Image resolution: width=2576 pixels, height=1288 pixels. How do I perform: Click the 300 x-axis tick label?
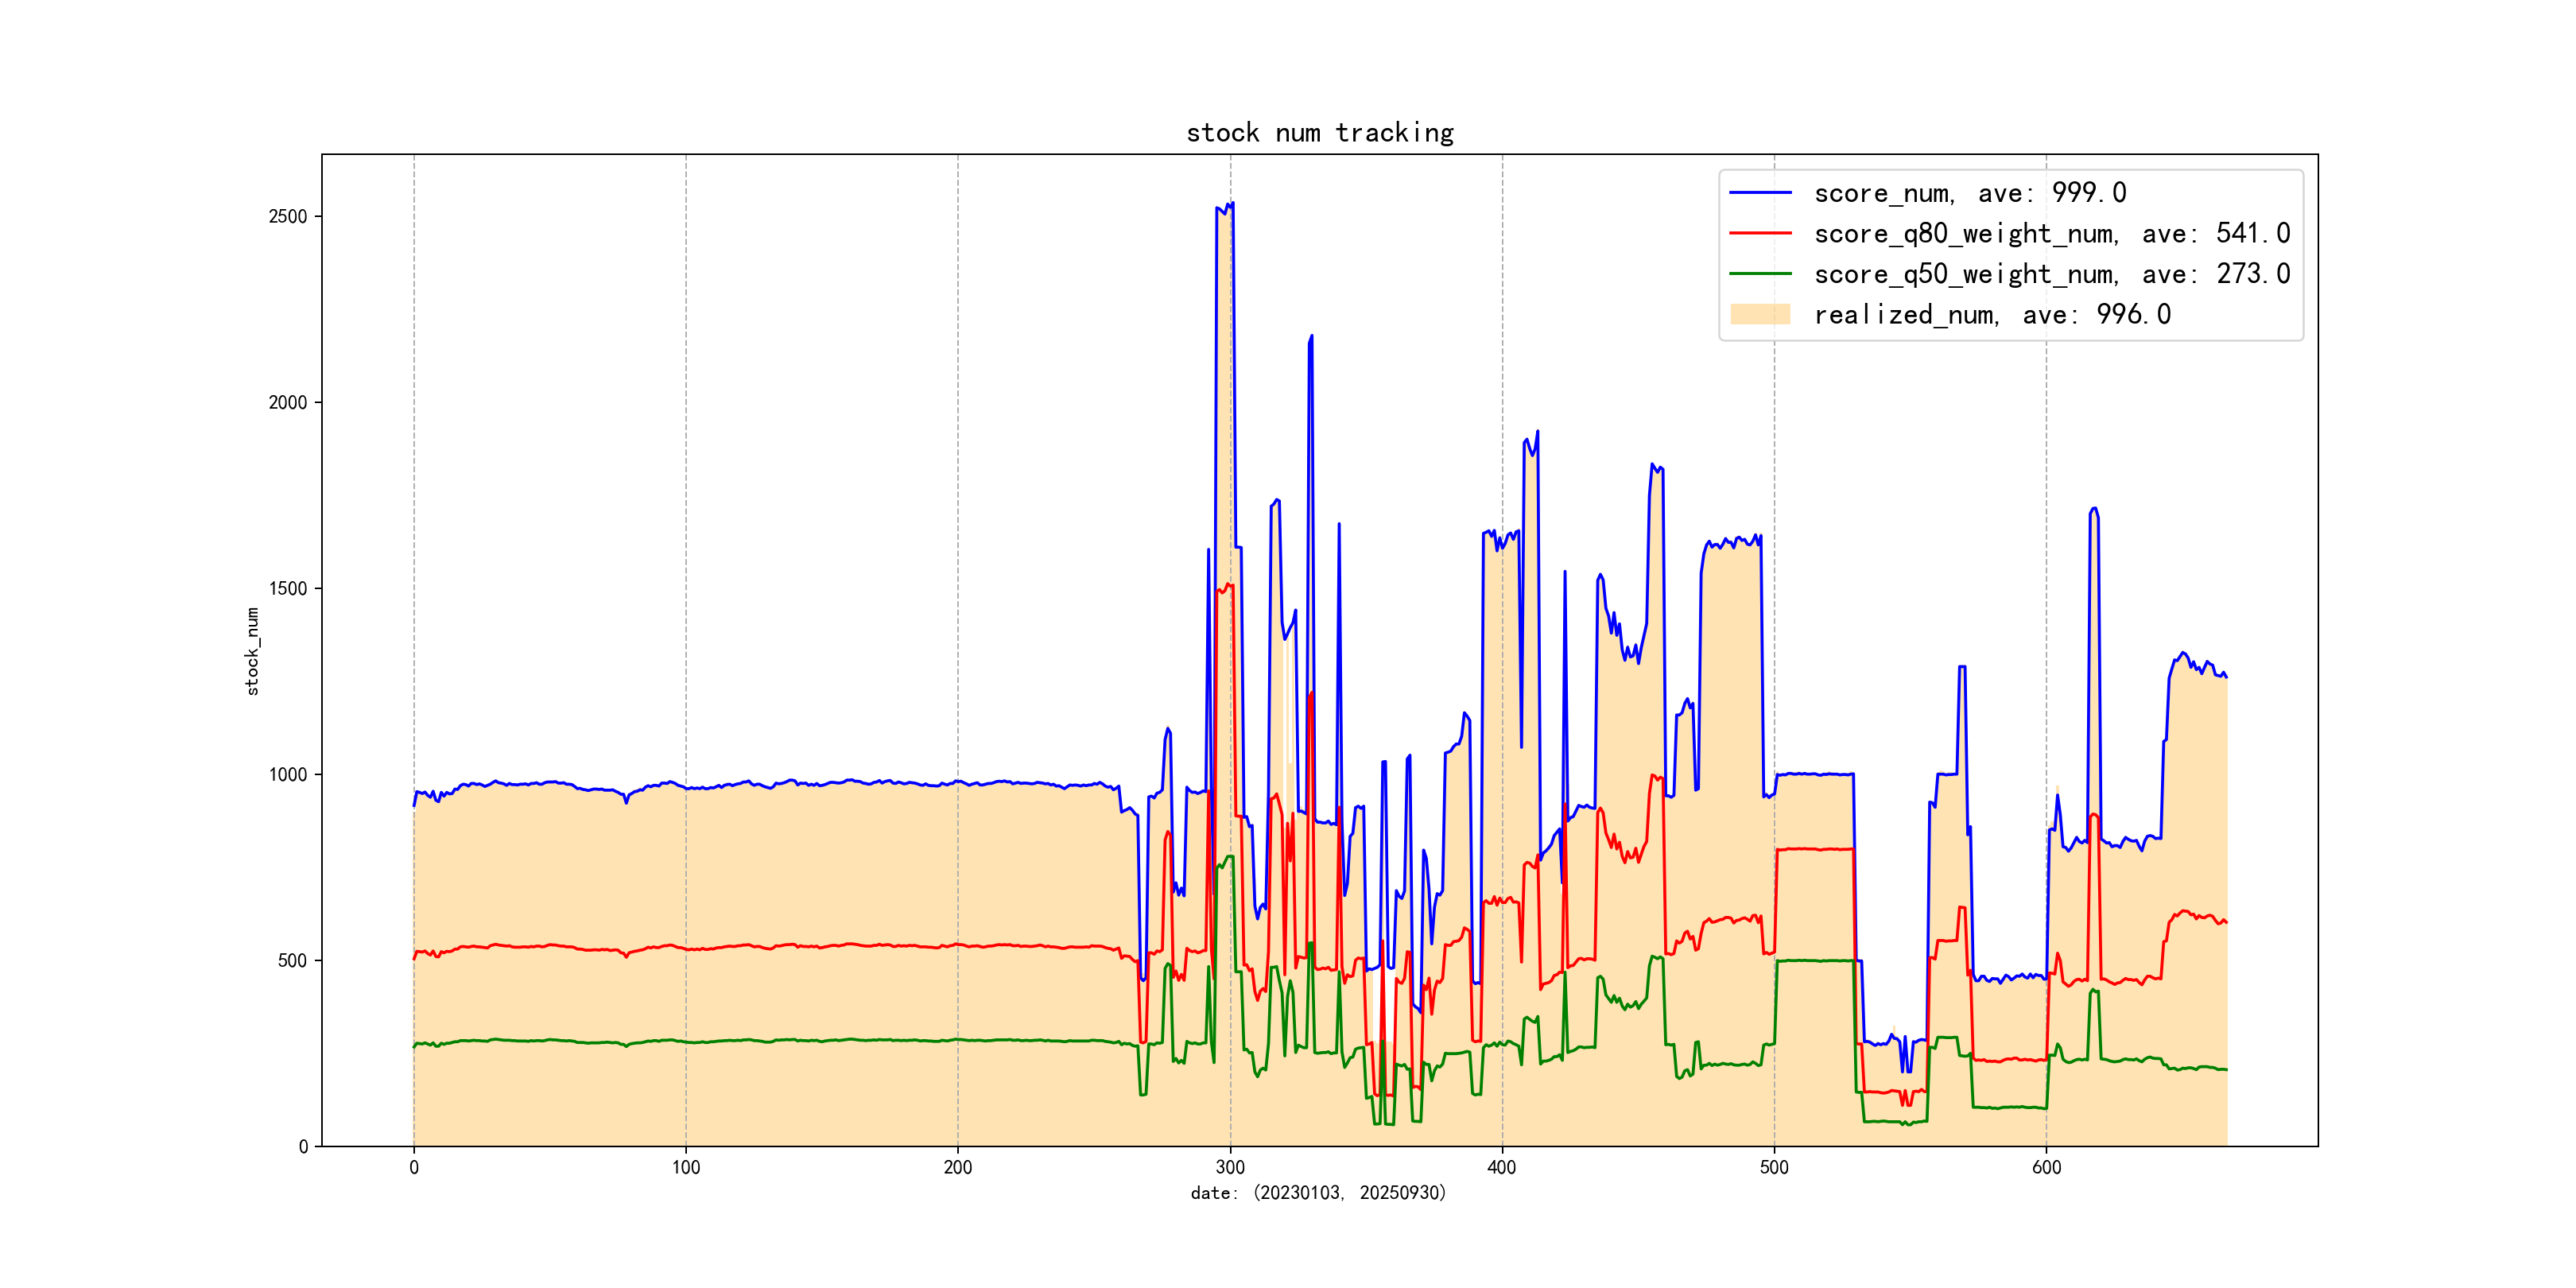click(1230, 1168)
